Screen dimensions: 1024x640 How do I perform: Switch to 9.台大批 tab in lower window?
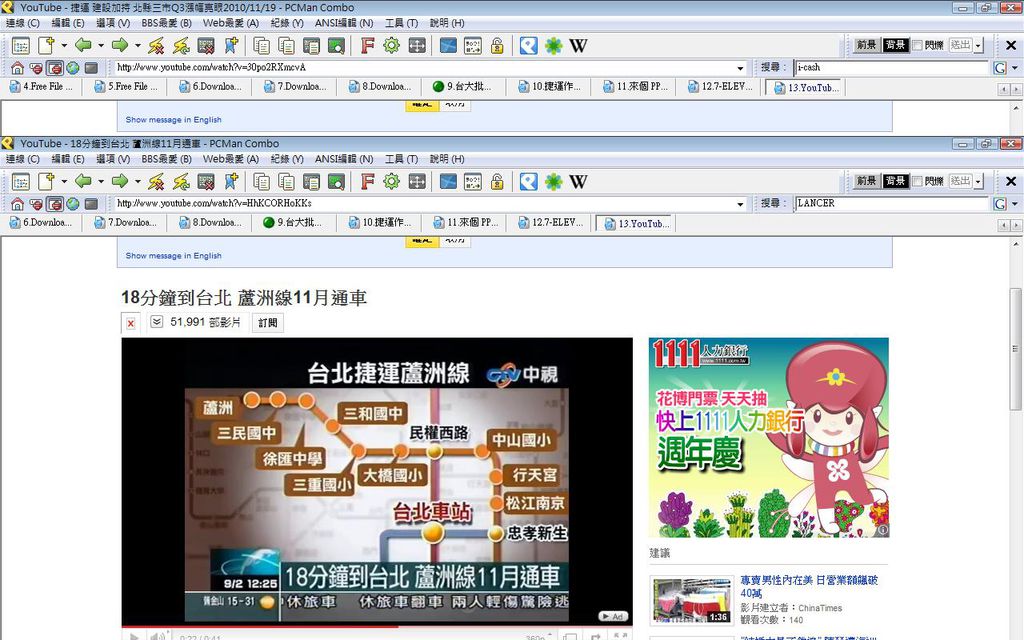[293, 223]
